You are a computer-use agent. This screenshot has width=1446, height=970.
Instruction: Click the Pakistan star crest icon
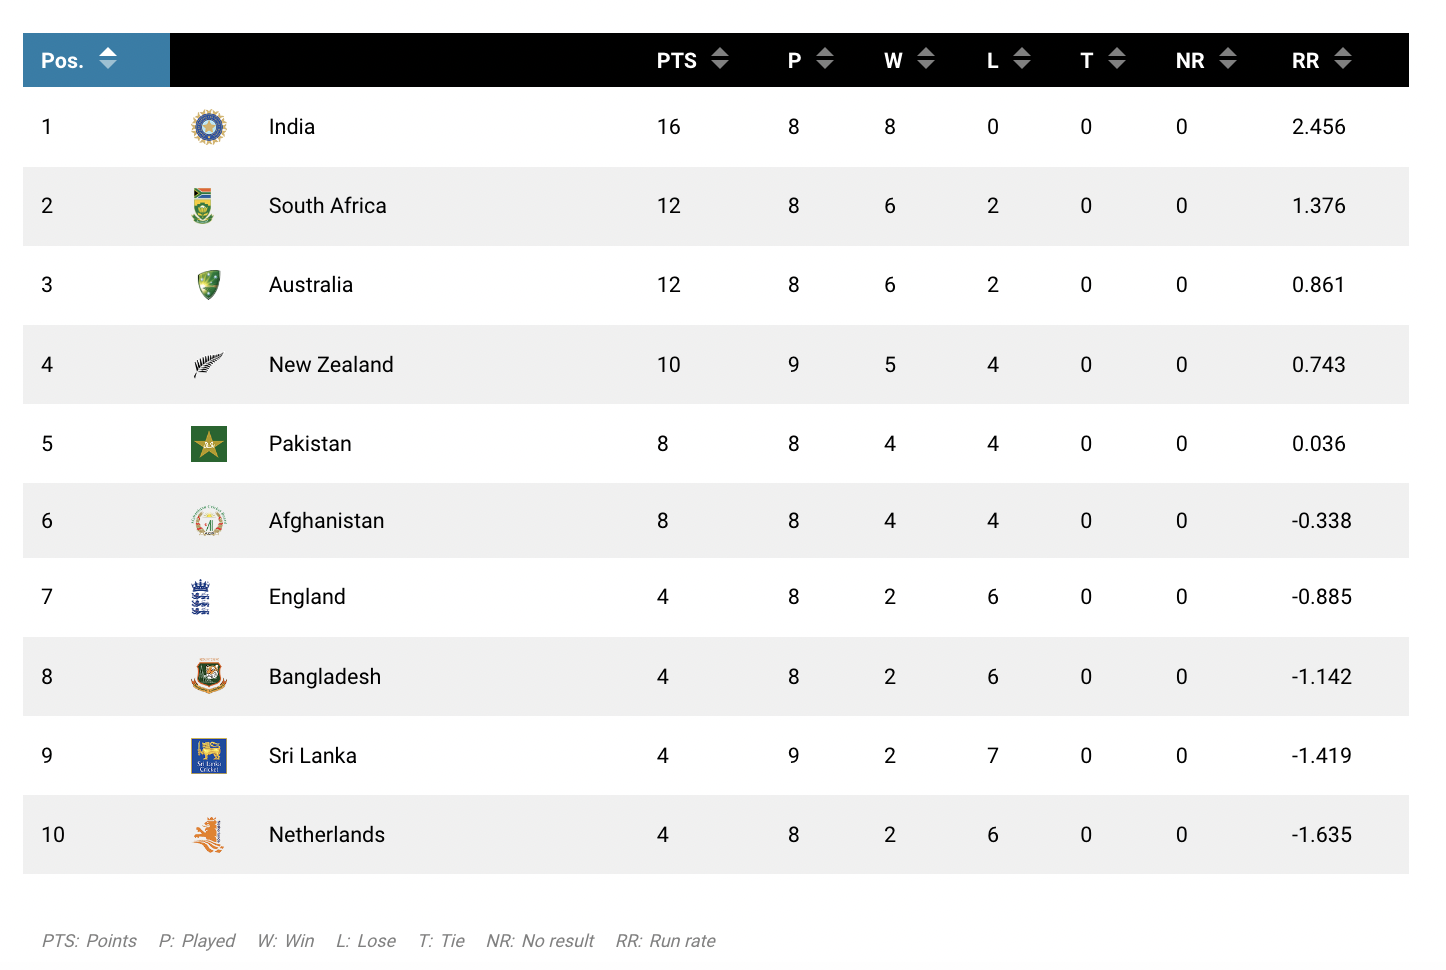click(x=208, y=443)
